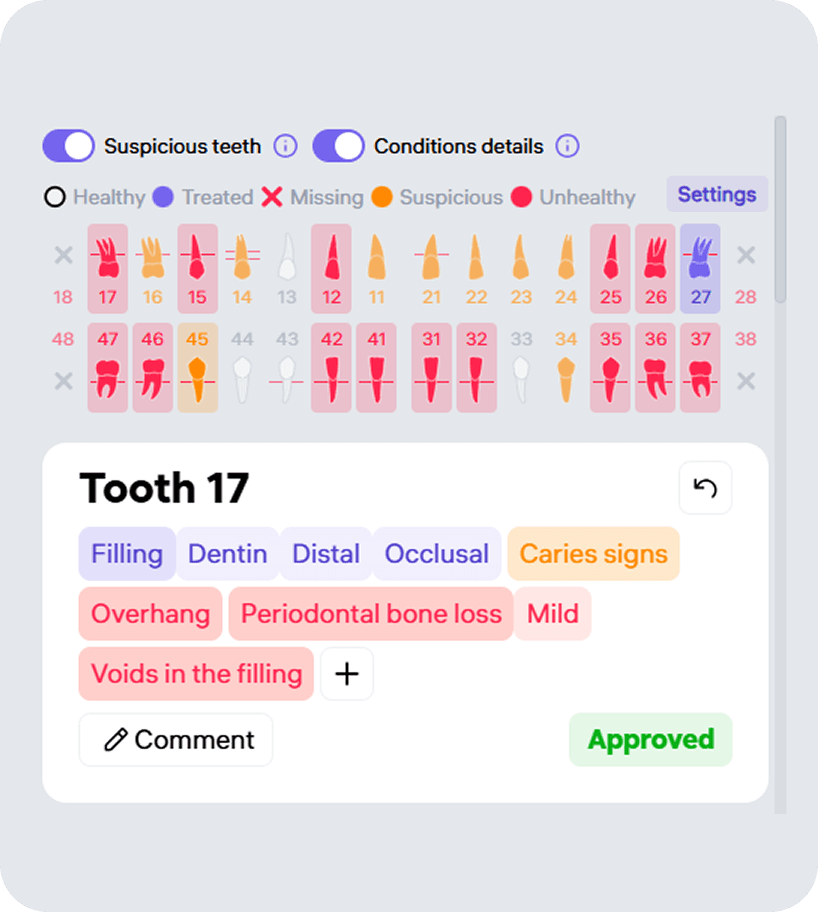818x912 pixels.
Task: Turn off the Suspicious teeth toggle
Action: (69, 146)
